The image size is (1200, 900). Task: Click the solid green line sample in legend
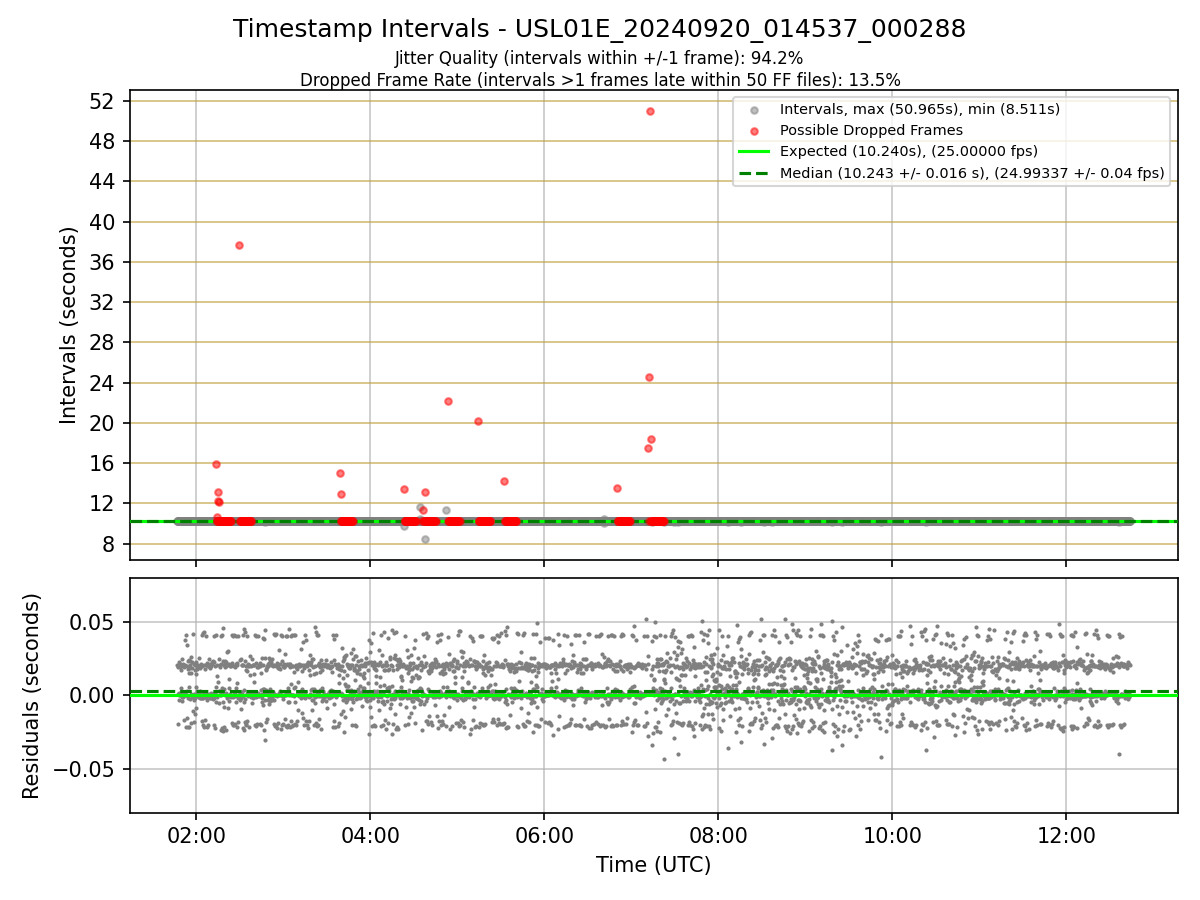point(754,152)
